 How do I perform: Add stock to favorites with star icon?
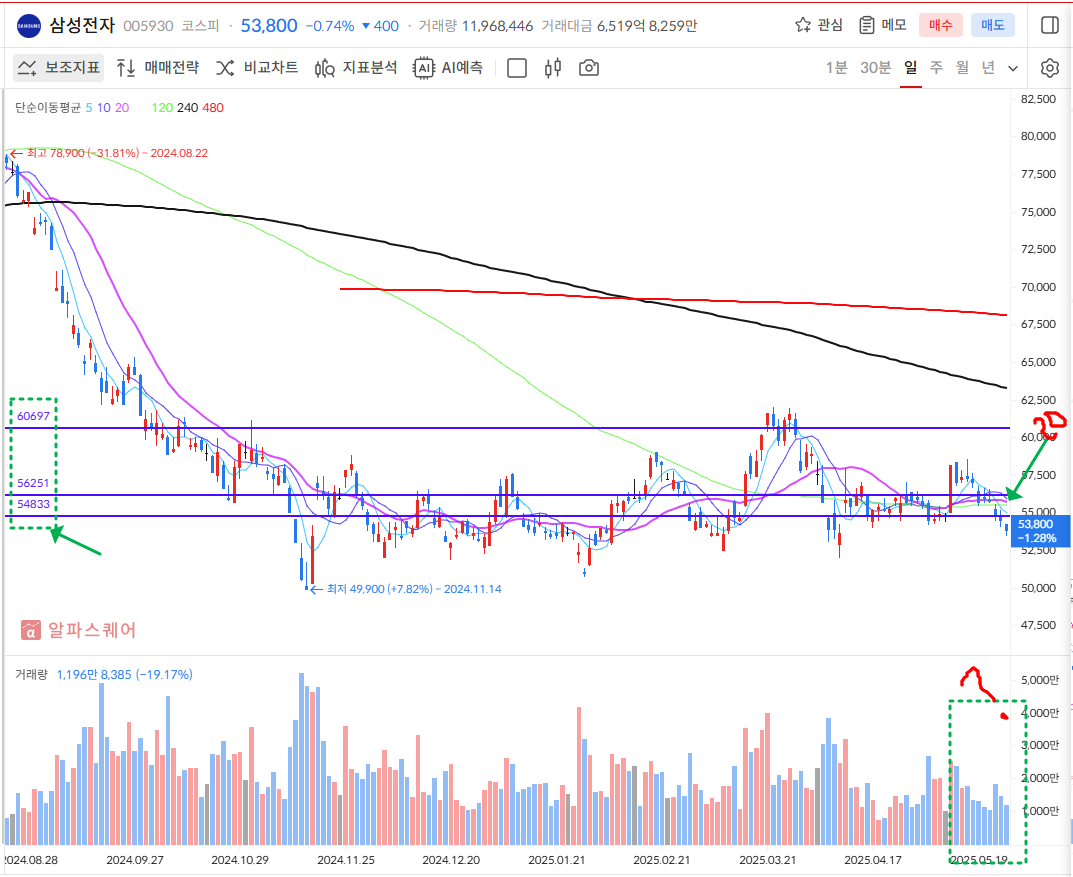(x=803, y=25)
